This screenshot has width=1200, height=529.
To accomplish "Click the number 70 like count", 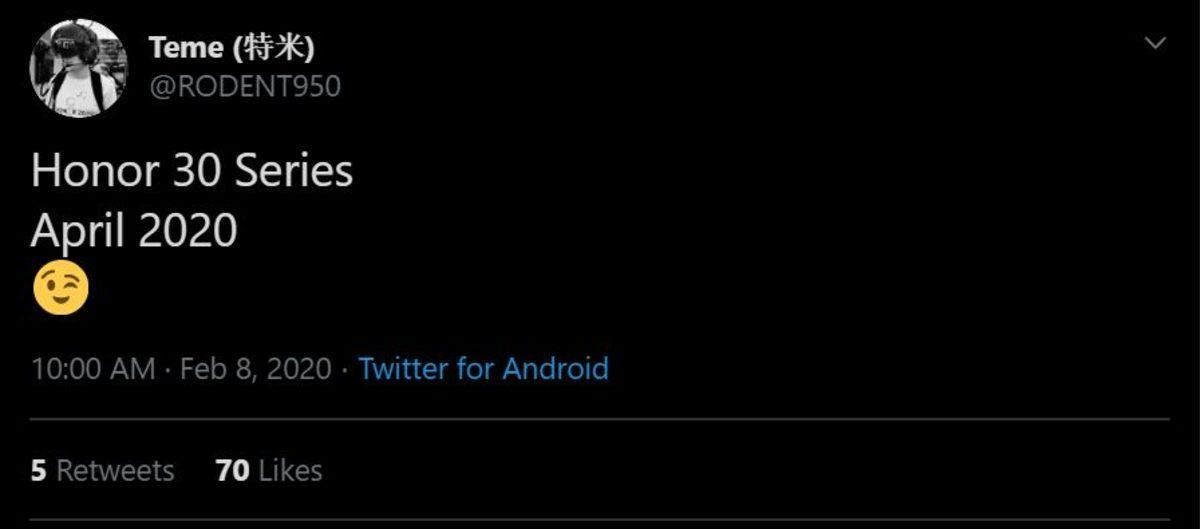I will point(232,470).
